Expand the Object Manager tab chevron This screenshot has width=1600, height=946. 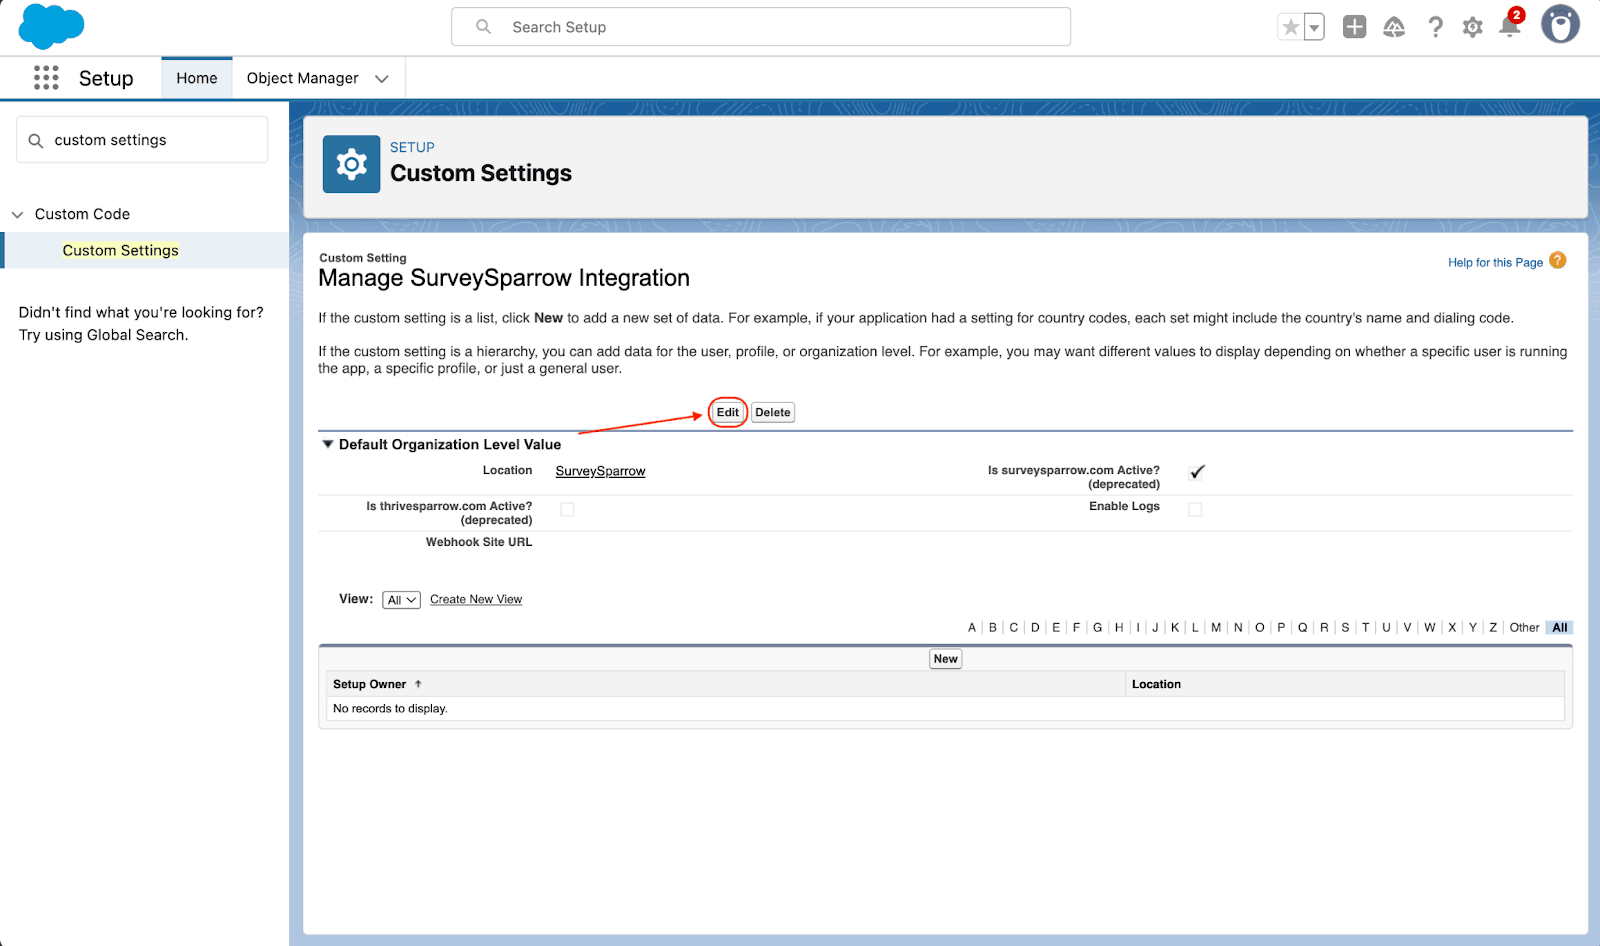tap(382, 79)
